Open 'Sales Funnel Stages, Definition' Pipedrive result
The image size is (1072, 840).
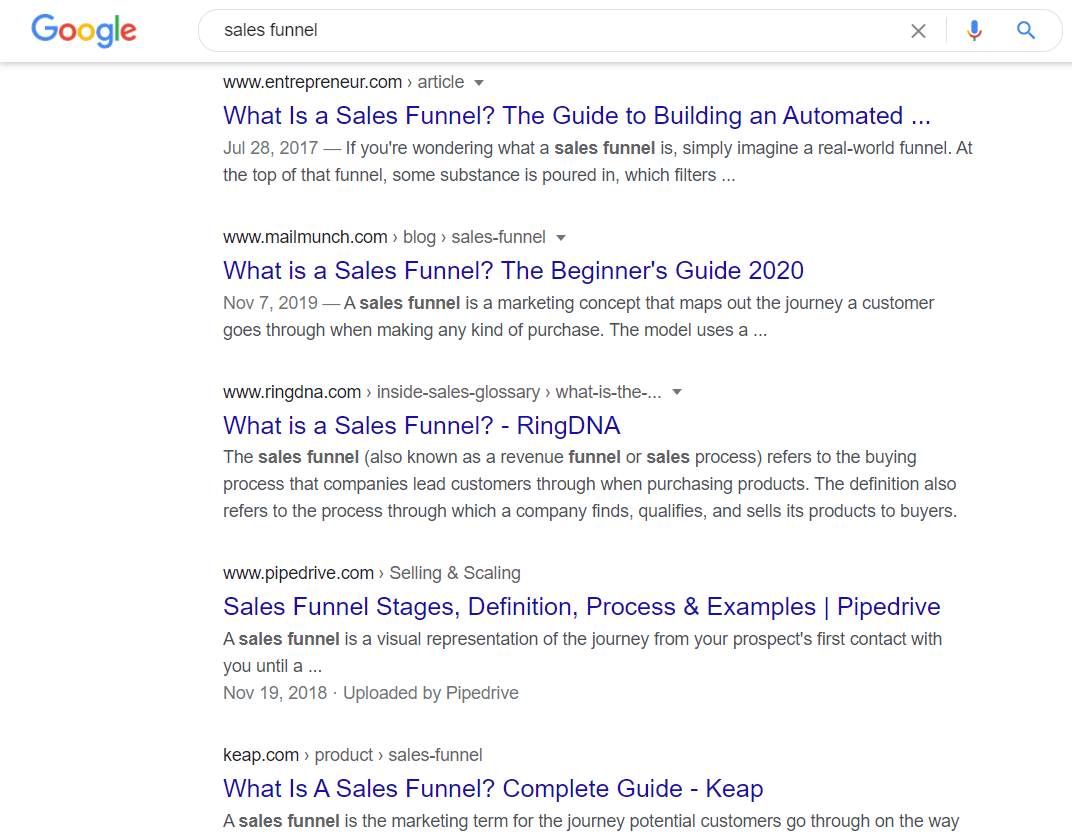point(581,606)
